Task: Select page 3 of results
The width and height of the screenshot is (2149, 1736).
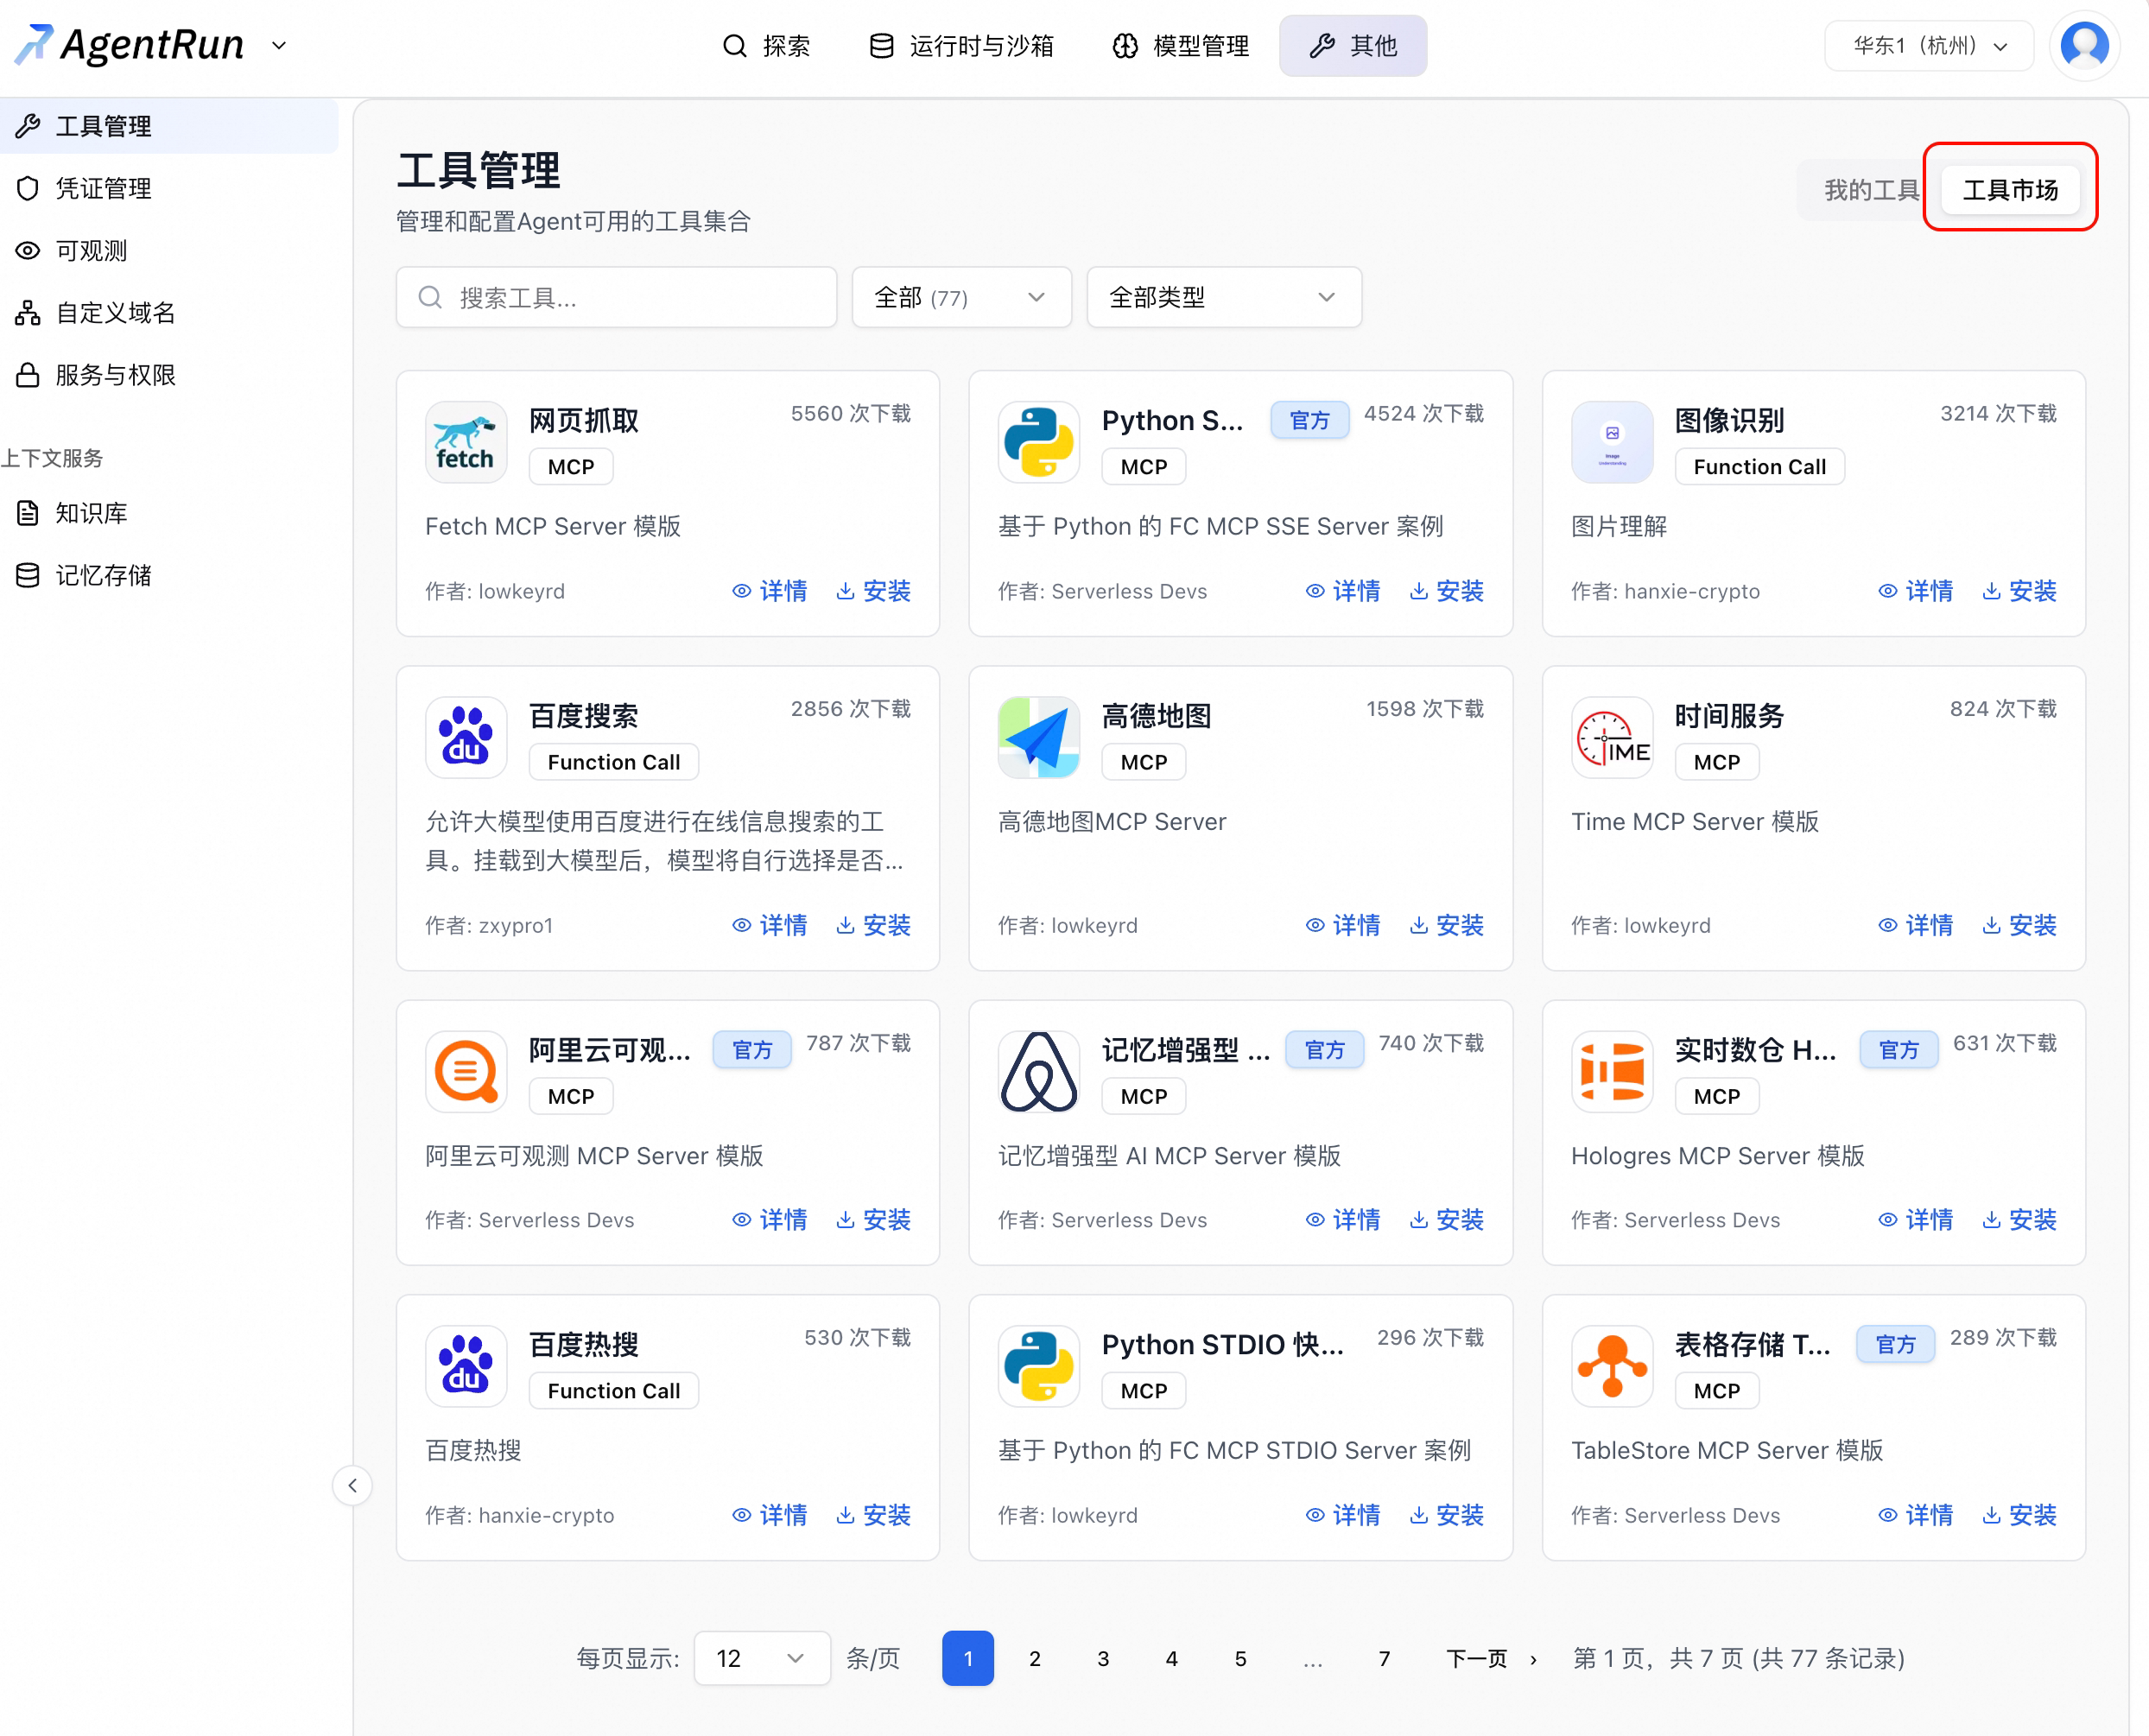Action: click(1103, 1658)
